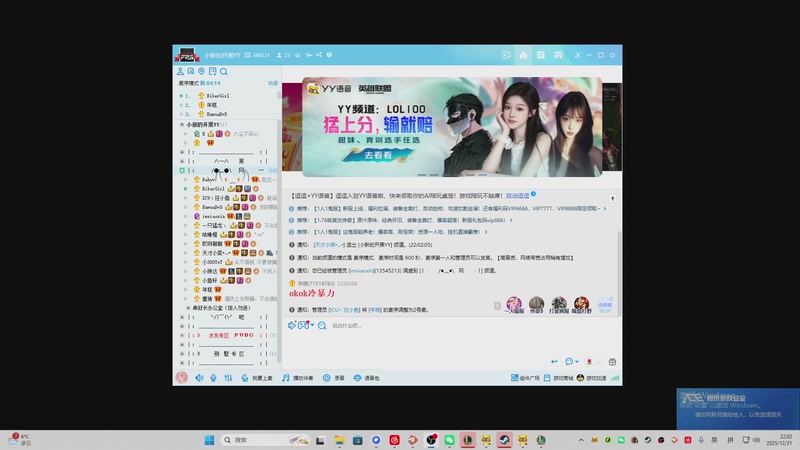This screenshot has height=450, width=800.
Task: Click the 抢麦 link in mic queue header
Action: (273, 83)
